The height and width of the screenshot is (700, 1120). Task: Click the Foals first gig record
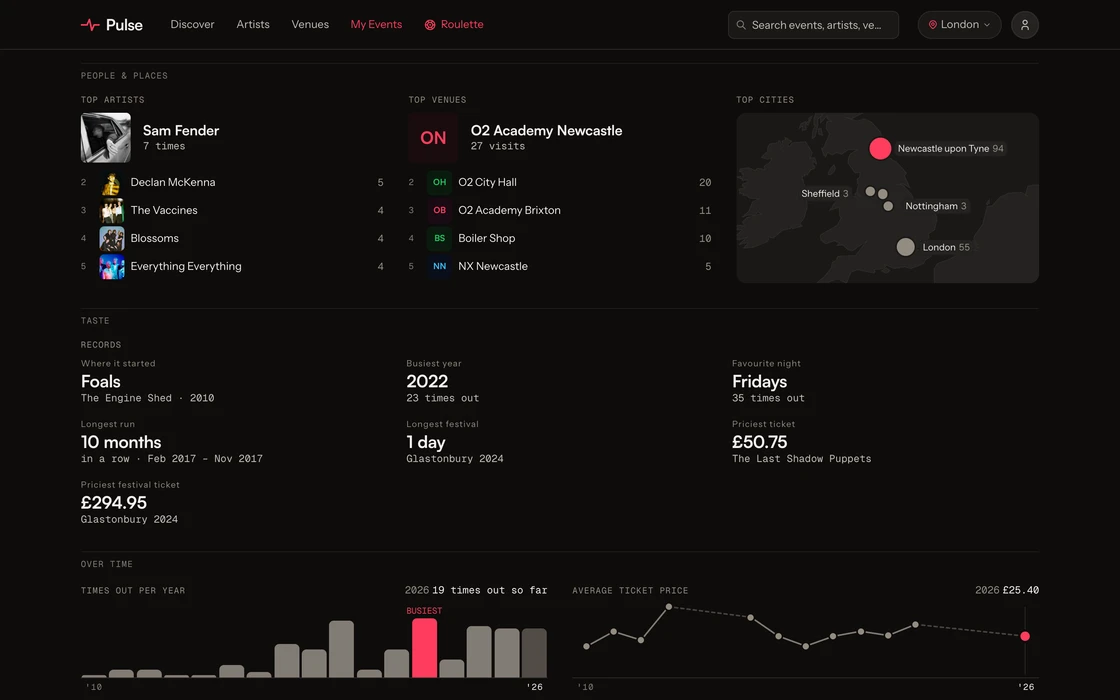[101, 381]
